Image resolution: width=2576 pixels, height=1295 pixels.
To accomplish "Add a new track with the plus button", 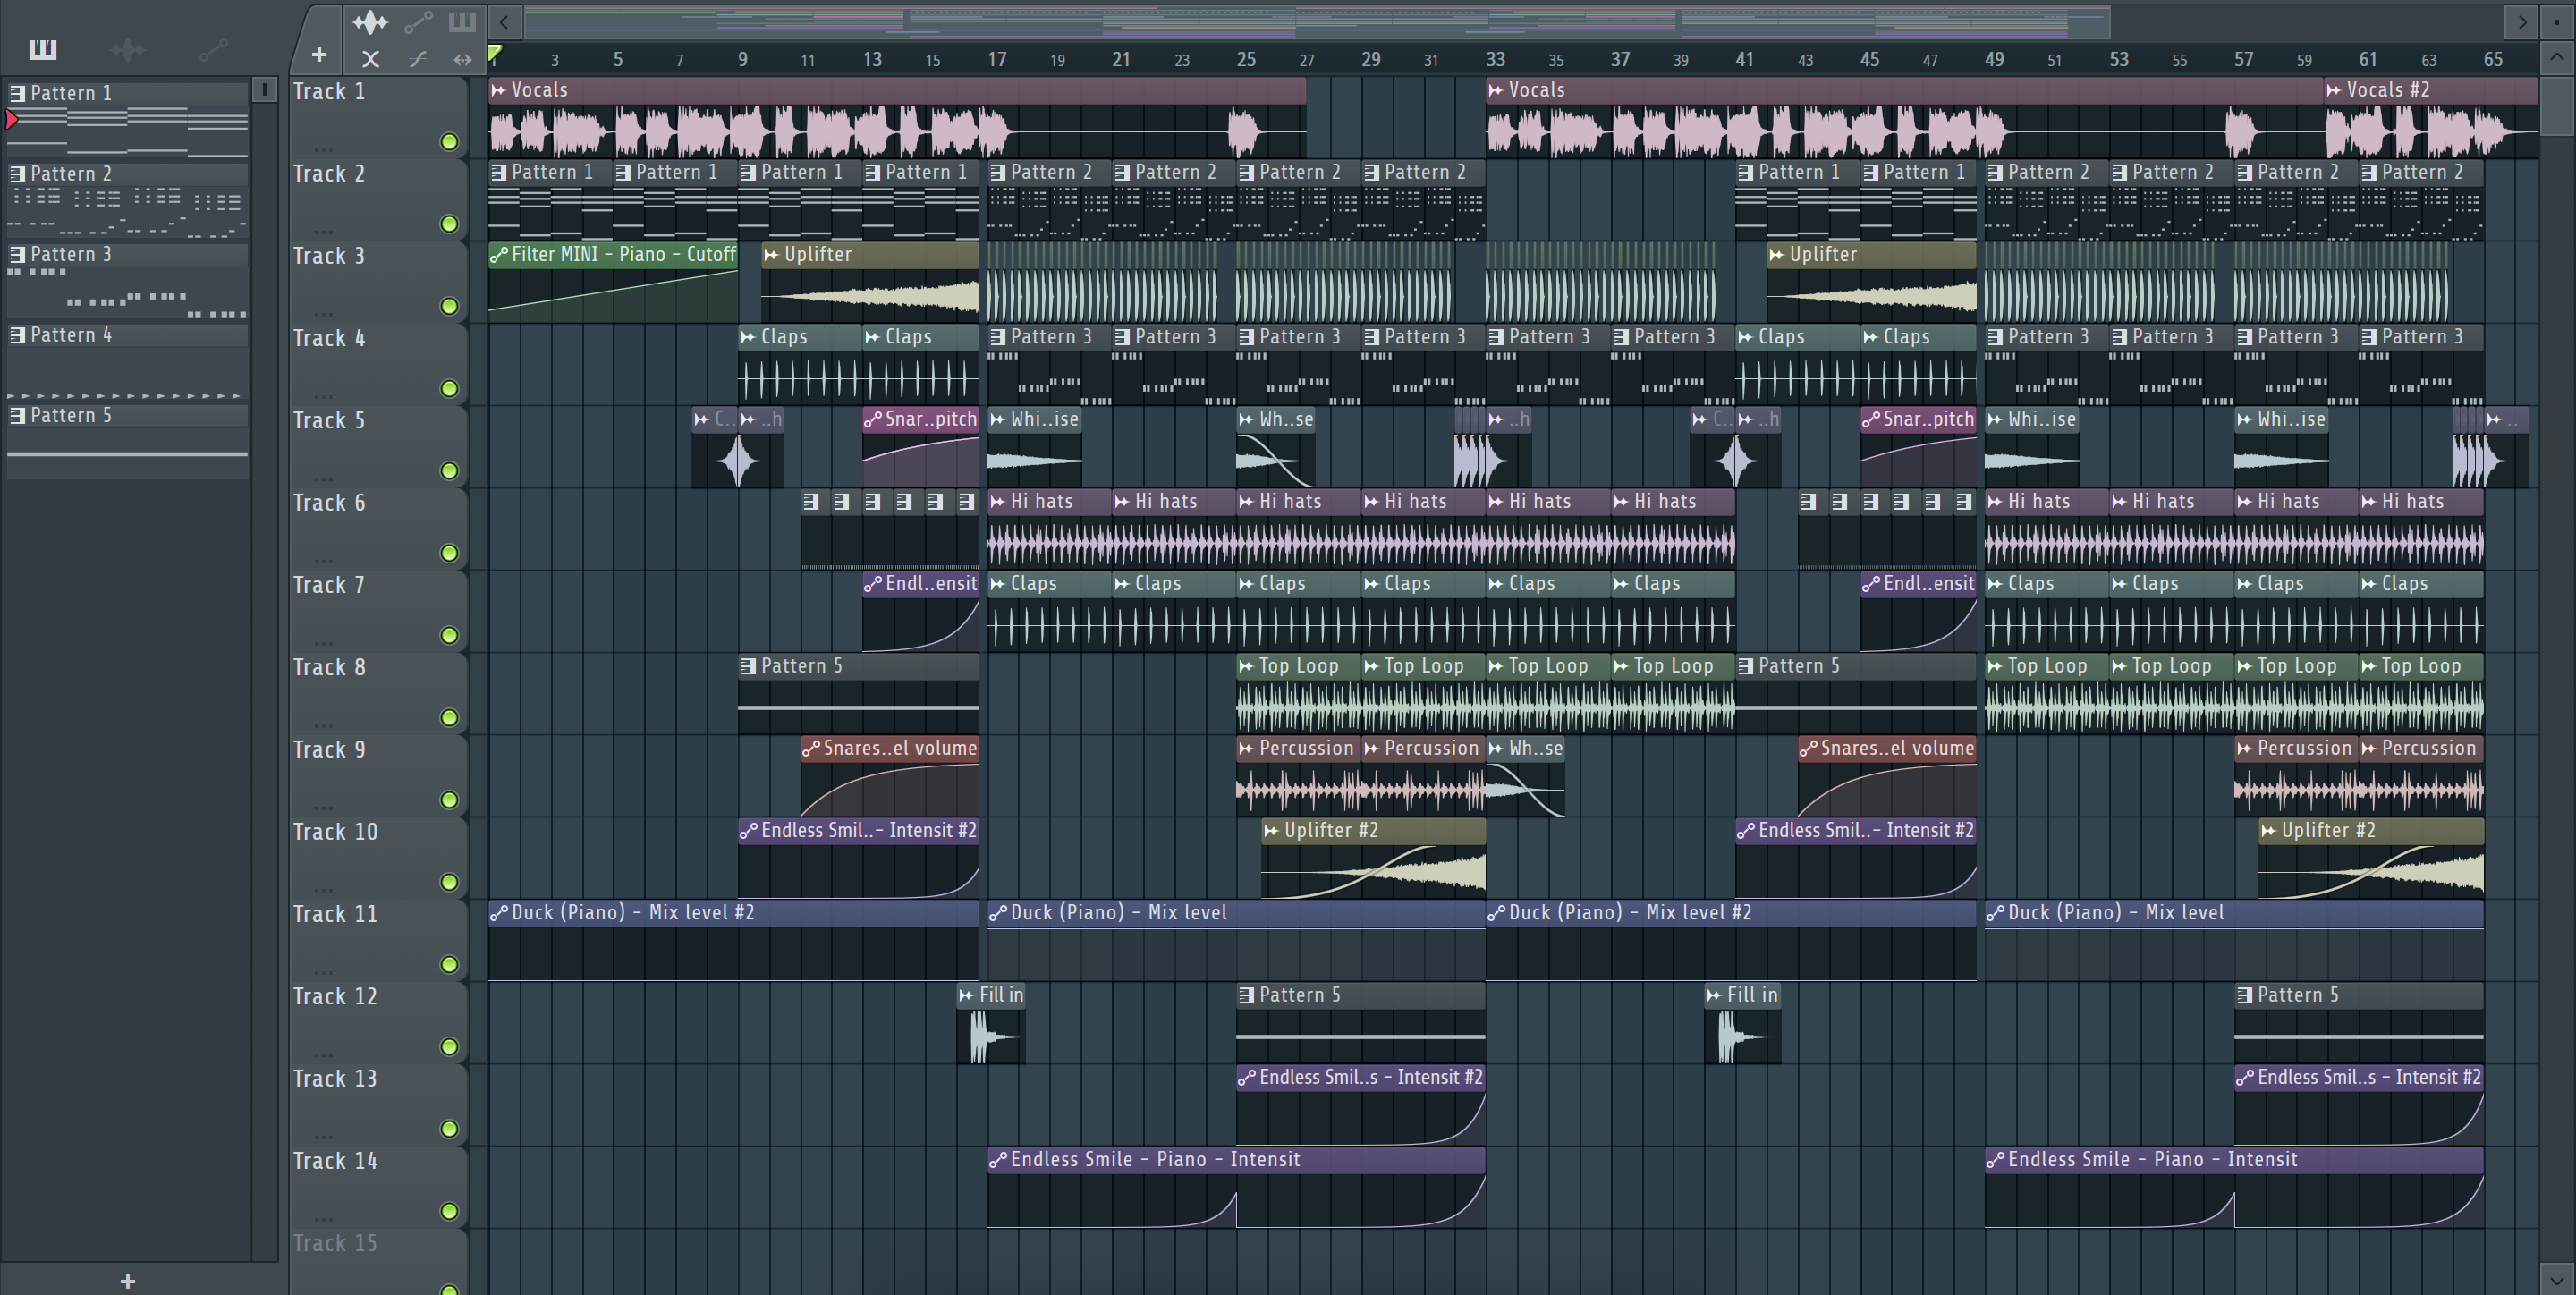I will tap(319, 55).
